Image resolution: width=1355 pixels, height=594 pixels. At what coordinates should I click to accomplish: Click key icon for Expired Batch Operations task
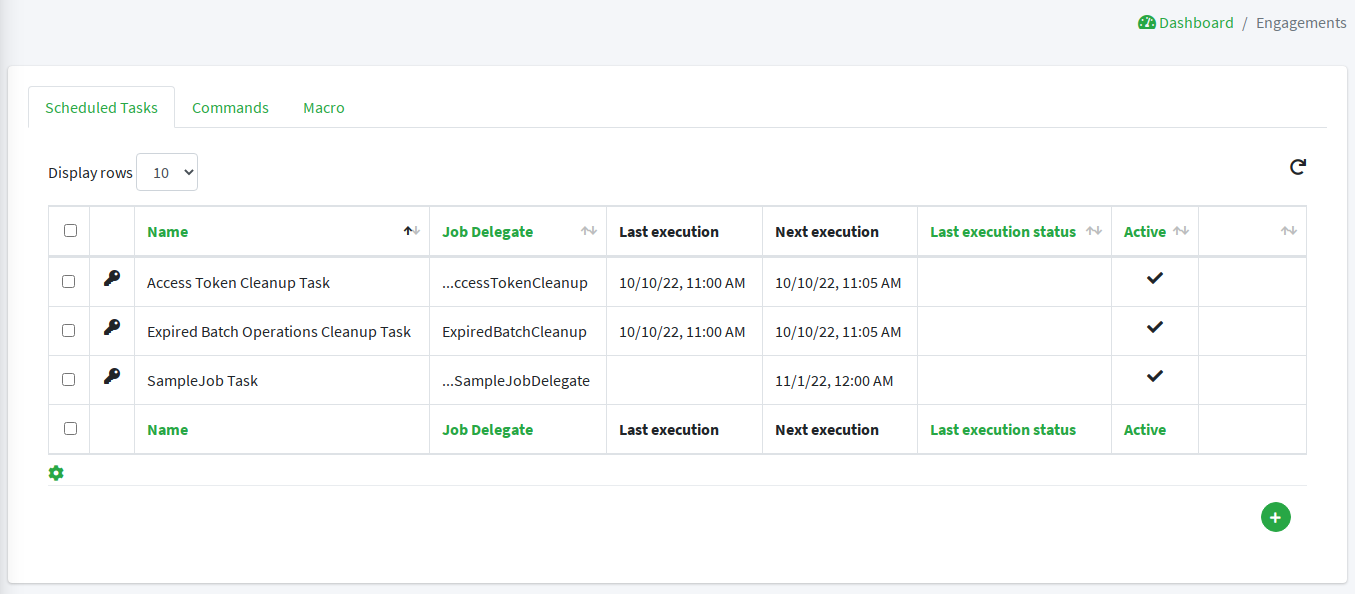(x=112, y=327)
